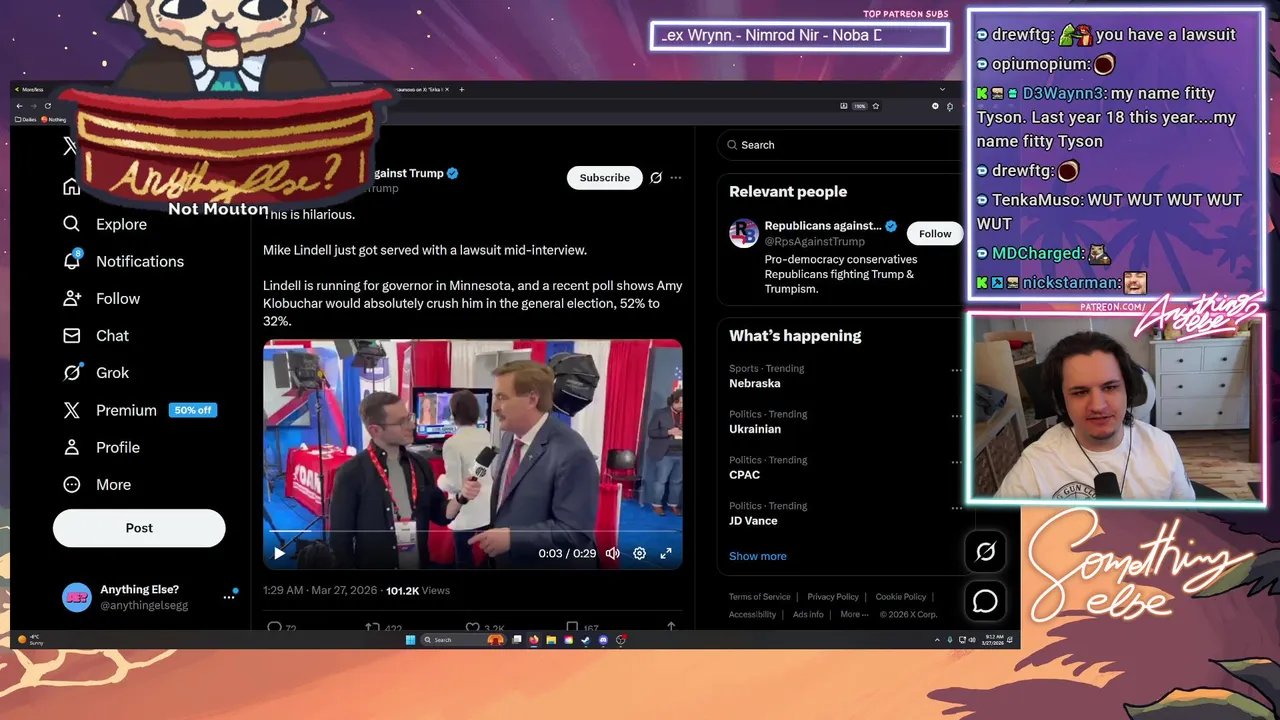Open the Nothing bookmark

pyautogui.click(x=55, y=119)
